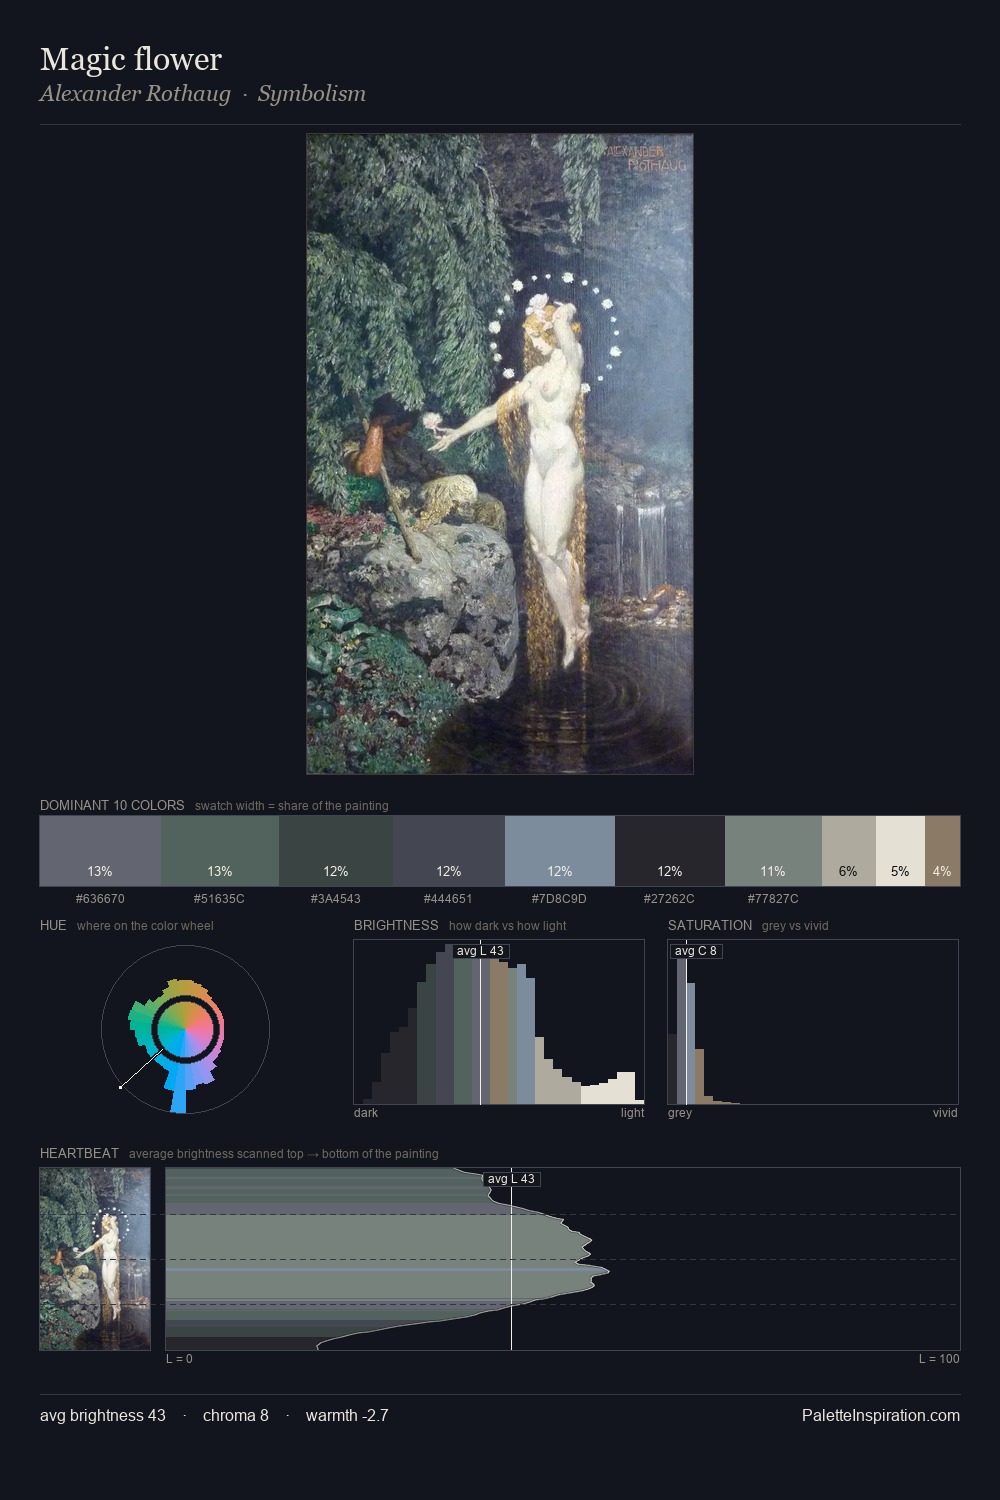Click the hex code #444651 text

[x=448, y=898]
